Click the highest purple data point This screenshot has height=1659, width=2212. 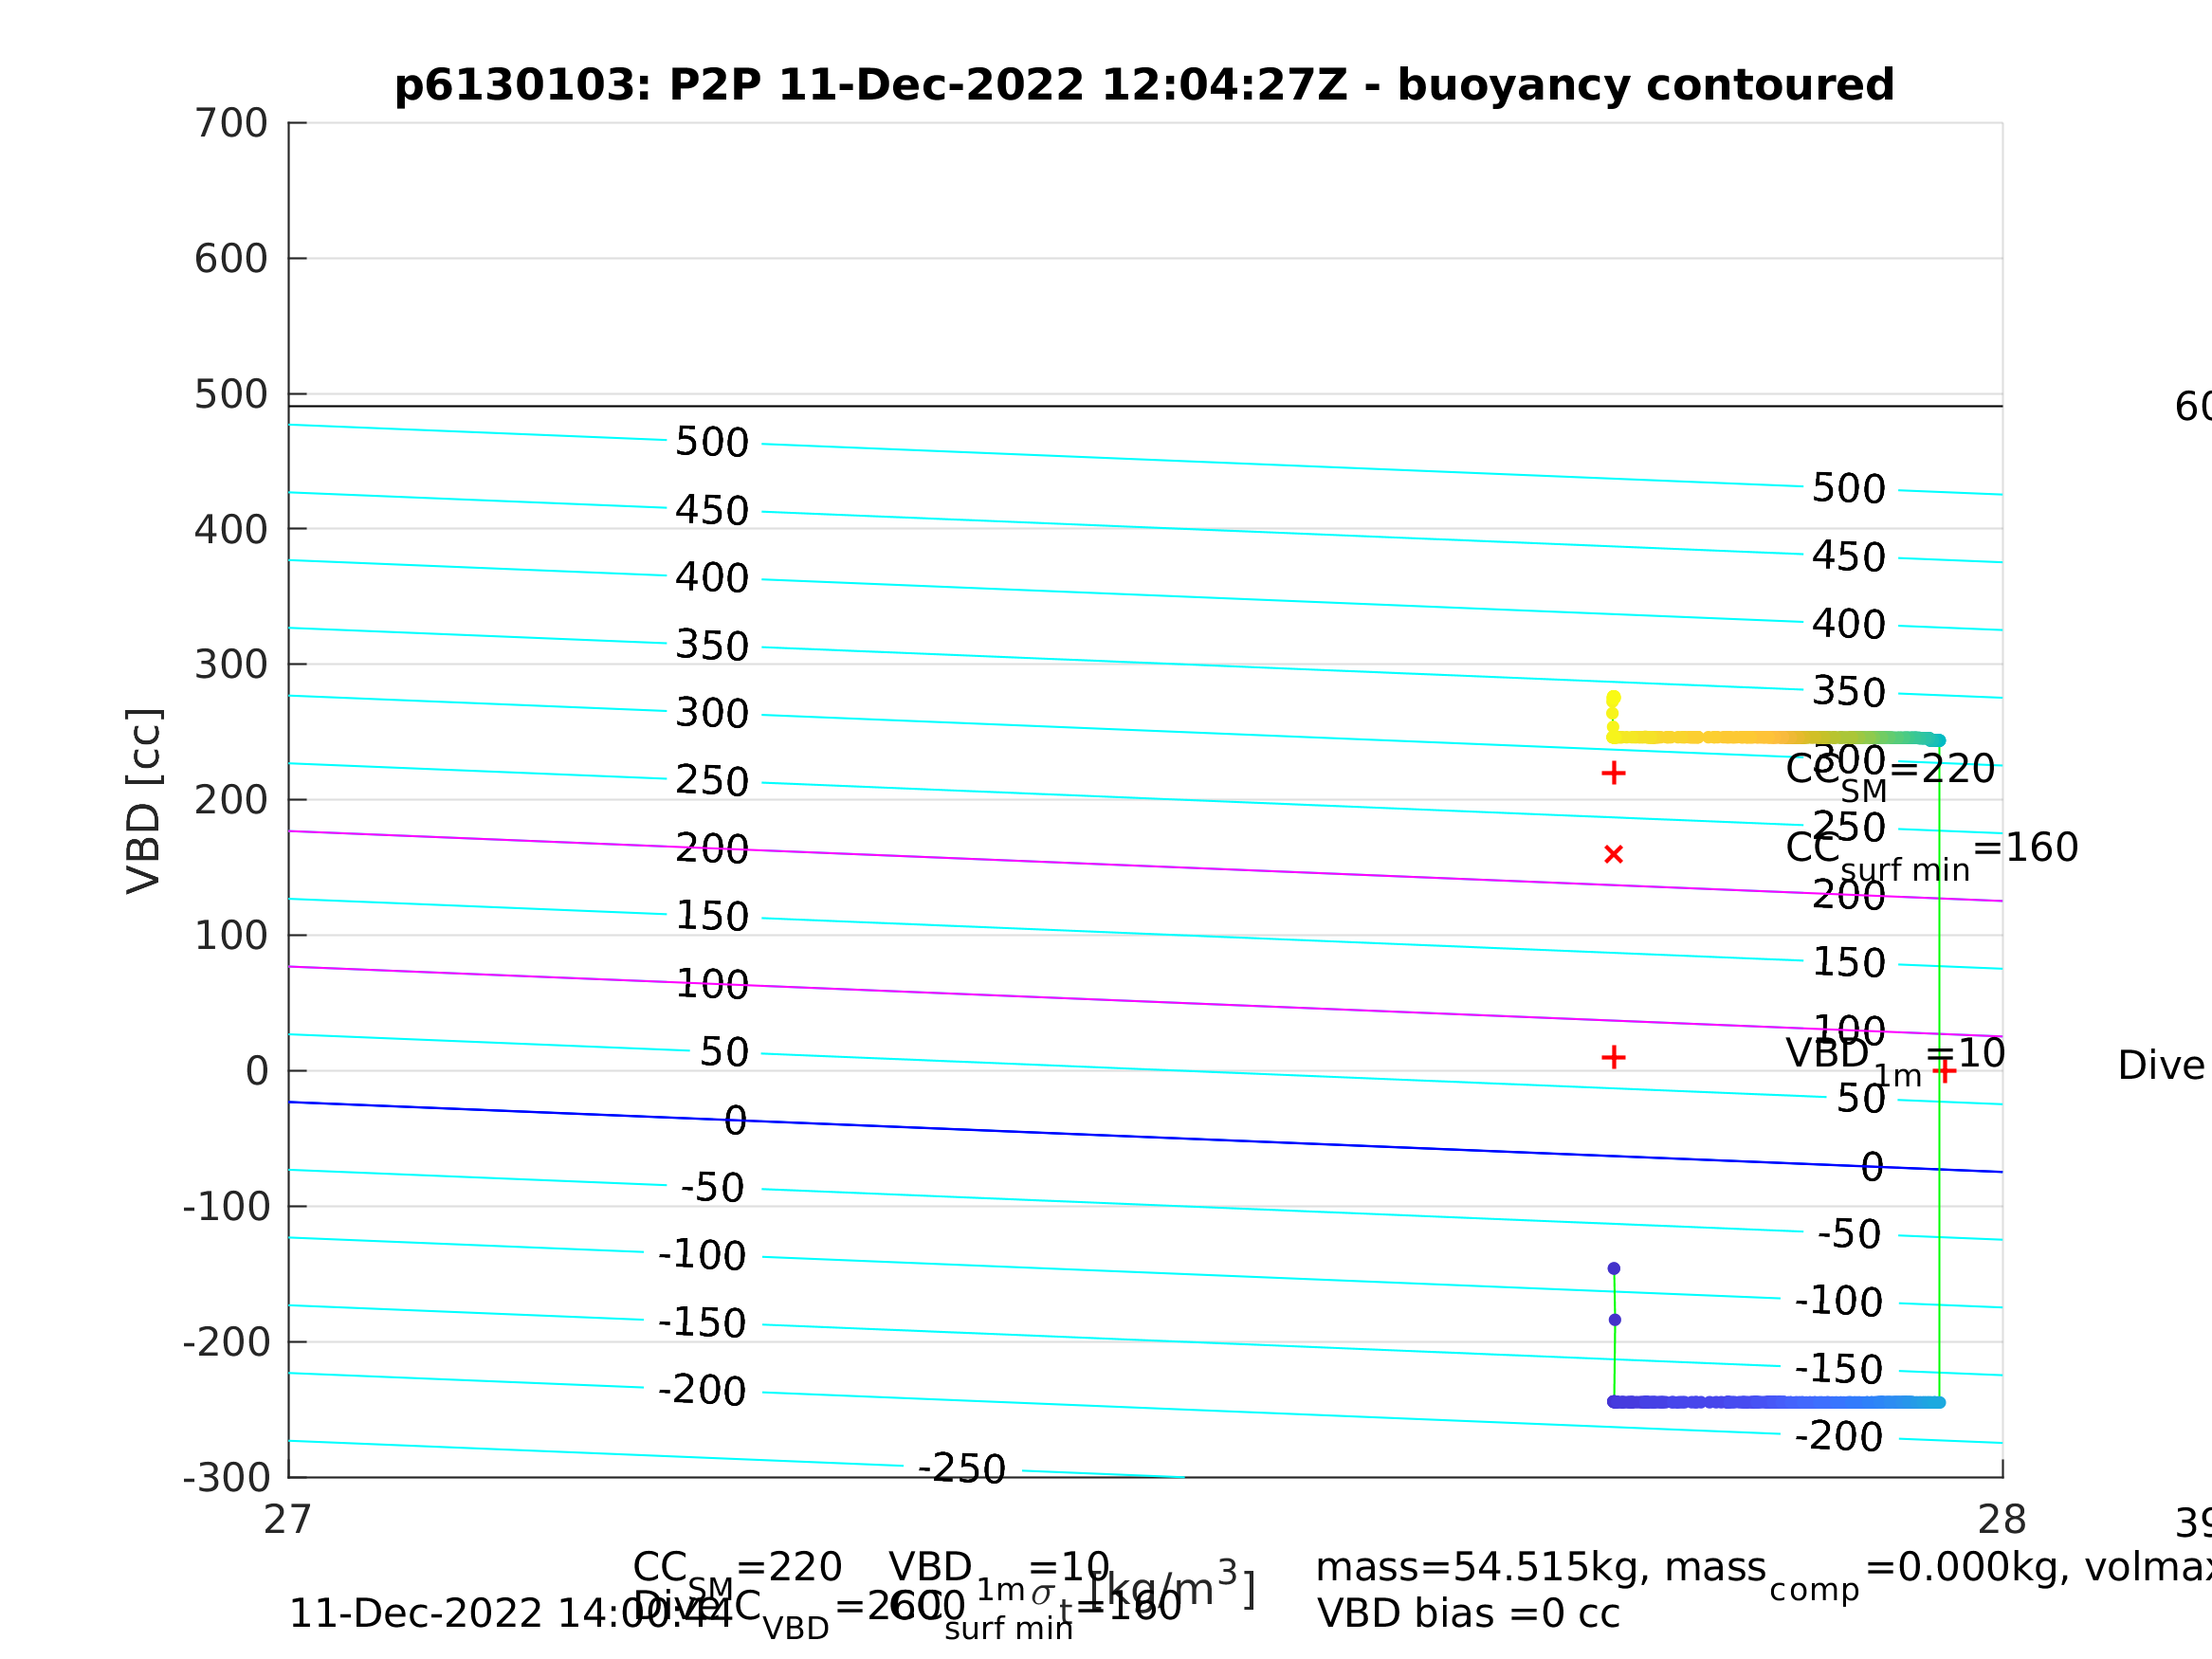click(x=1614, y=1269)
